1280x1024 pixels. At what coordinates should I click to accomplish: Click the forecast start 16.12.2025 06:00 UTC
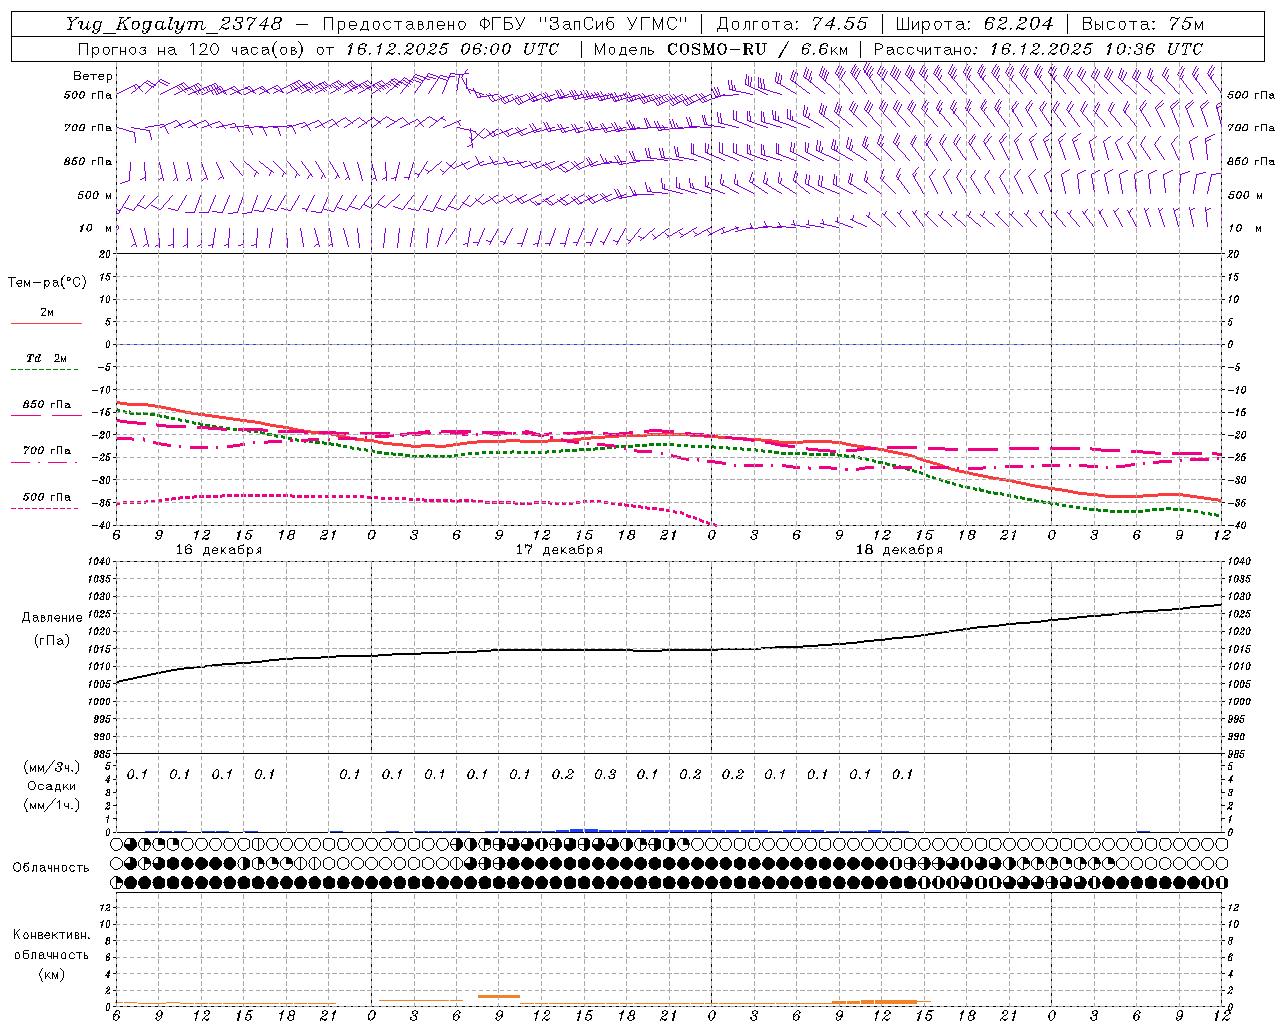pyautogui.click(x=452, y=49)
